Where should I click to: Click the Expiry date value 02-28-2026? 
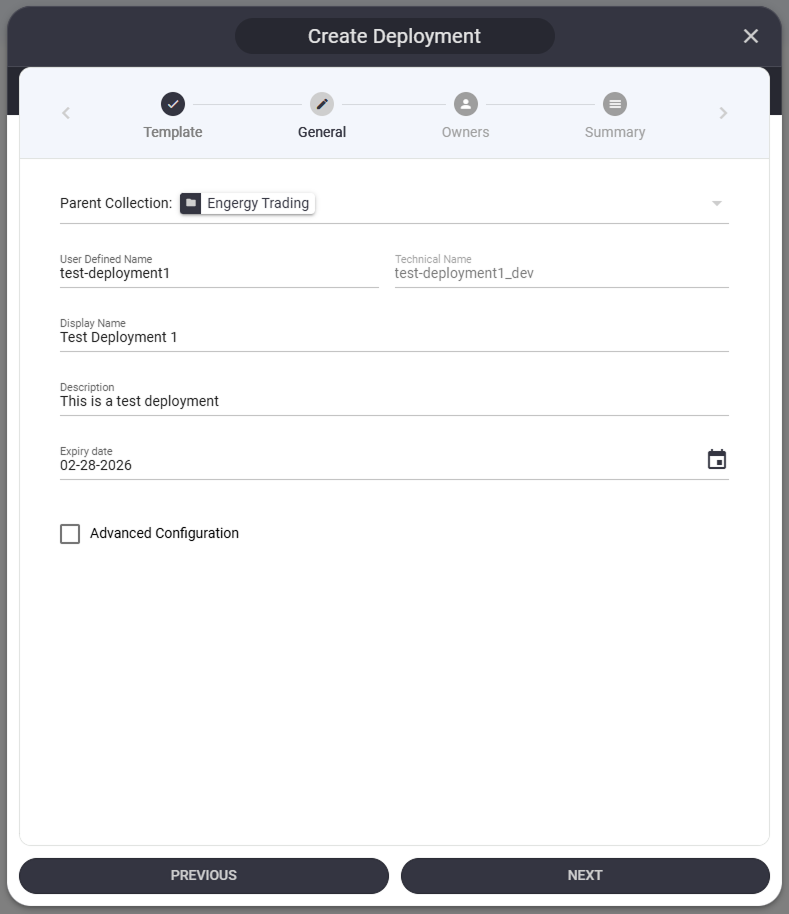tap(97, 465)
